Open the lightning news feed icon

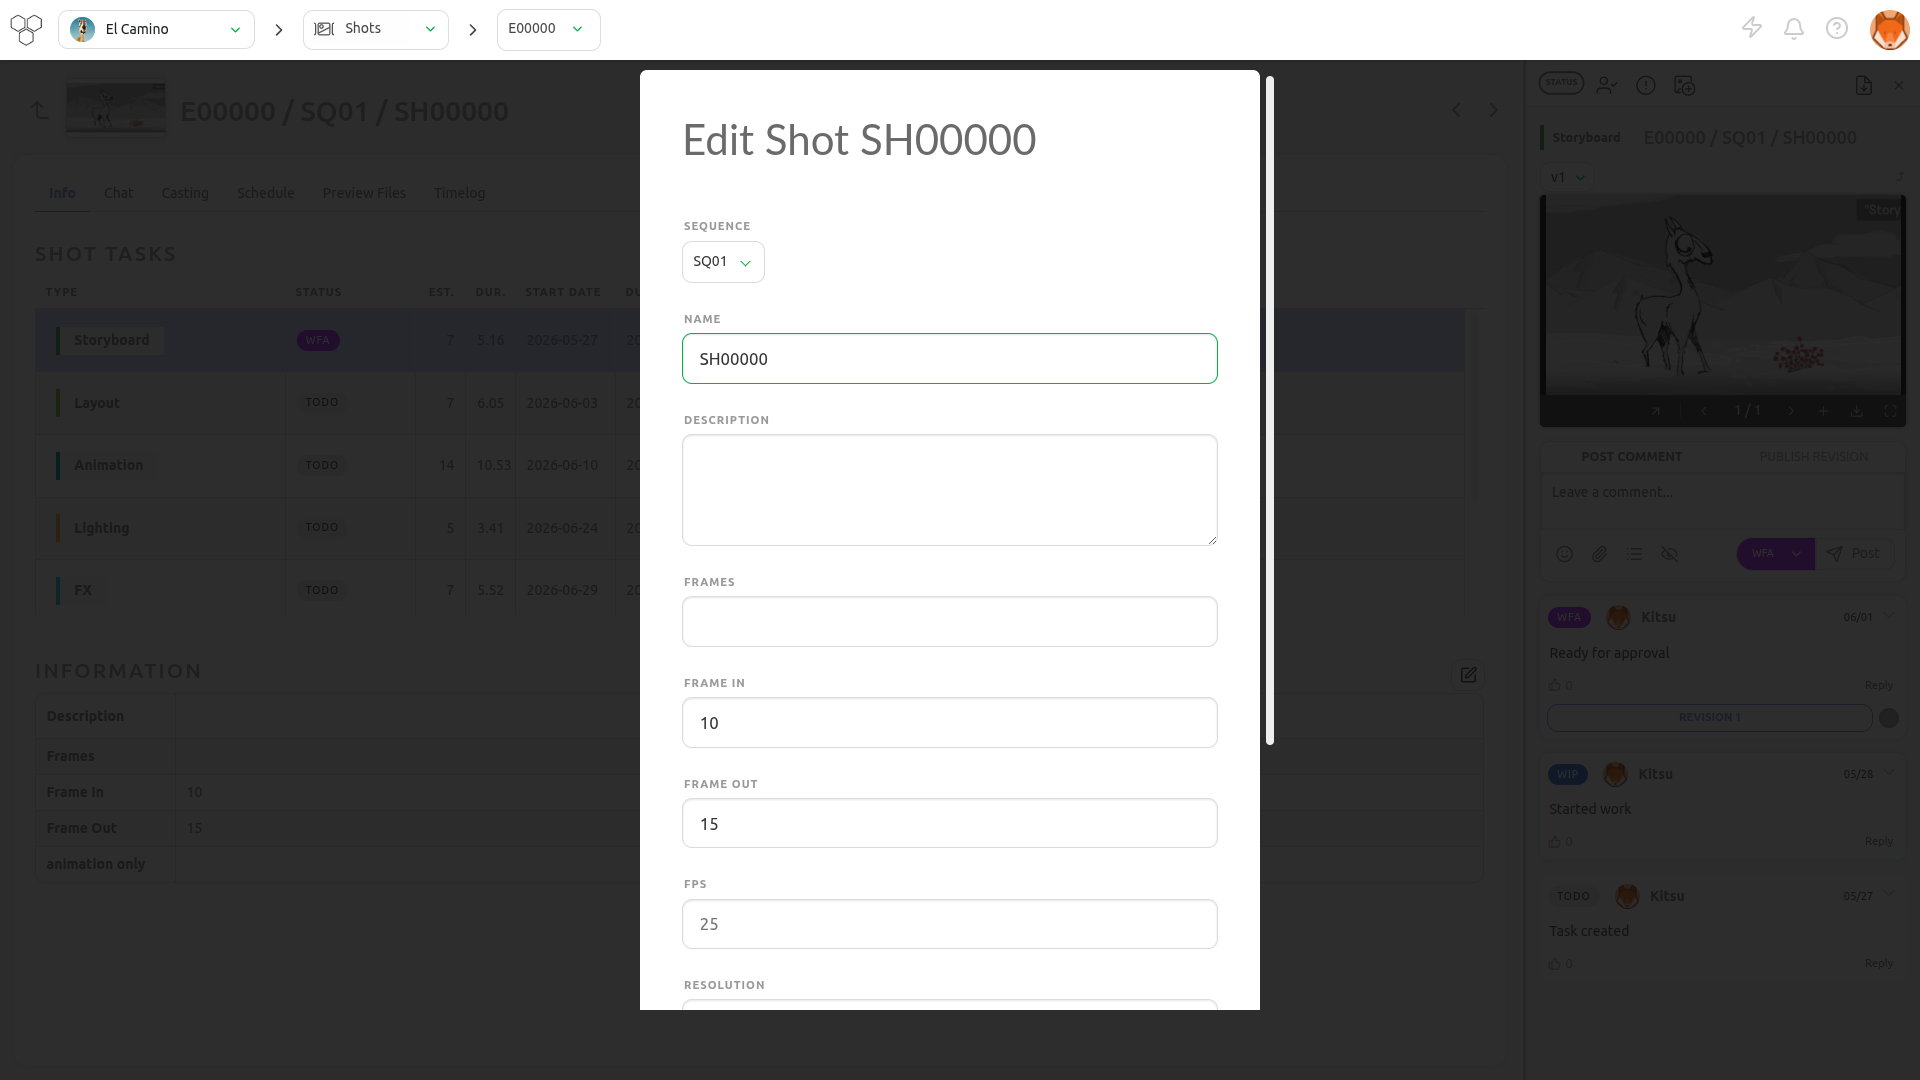pos(1752,28)
